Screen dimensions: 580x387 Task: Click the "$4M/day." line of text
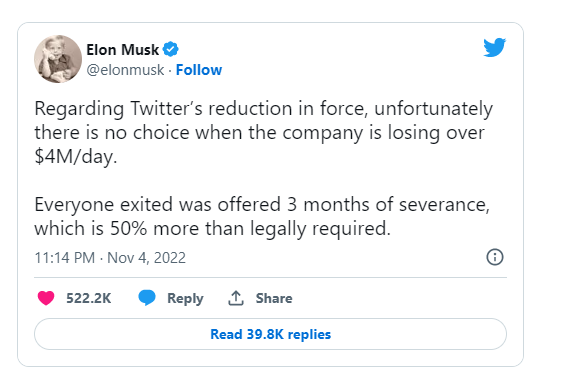click(76, 157)
